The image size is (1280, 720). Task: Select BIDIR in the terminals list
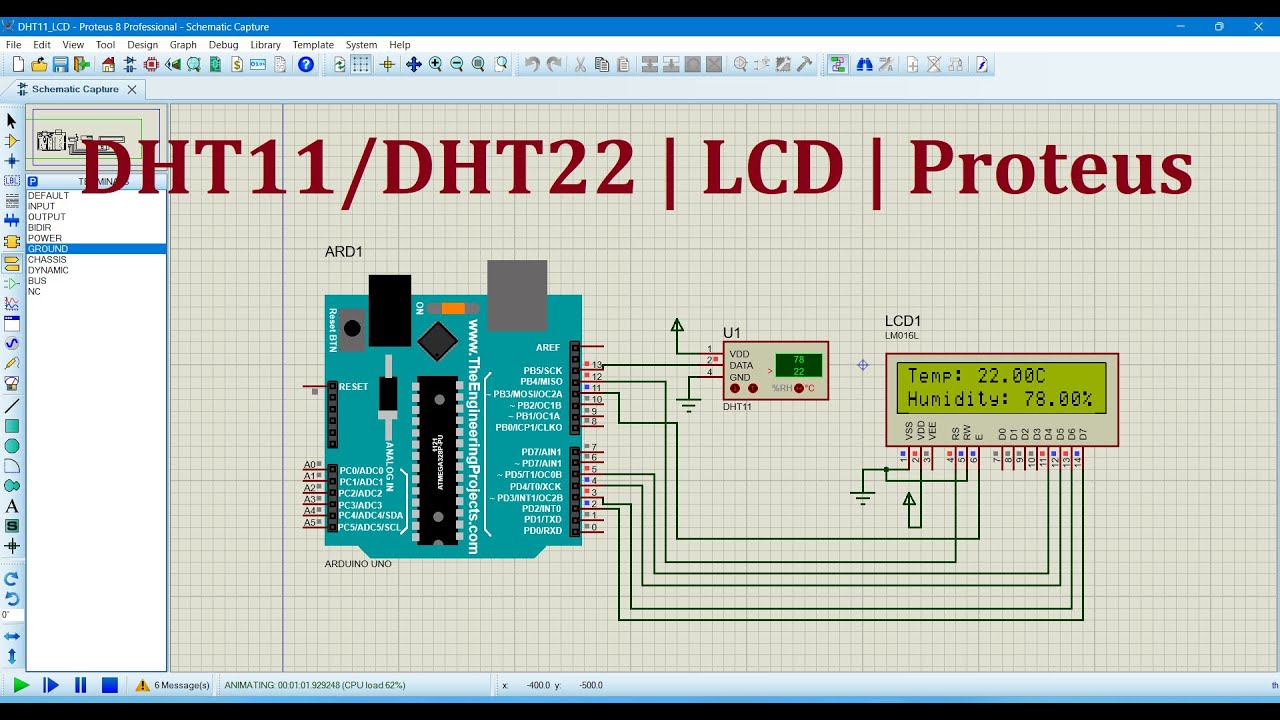click(96, 227)
